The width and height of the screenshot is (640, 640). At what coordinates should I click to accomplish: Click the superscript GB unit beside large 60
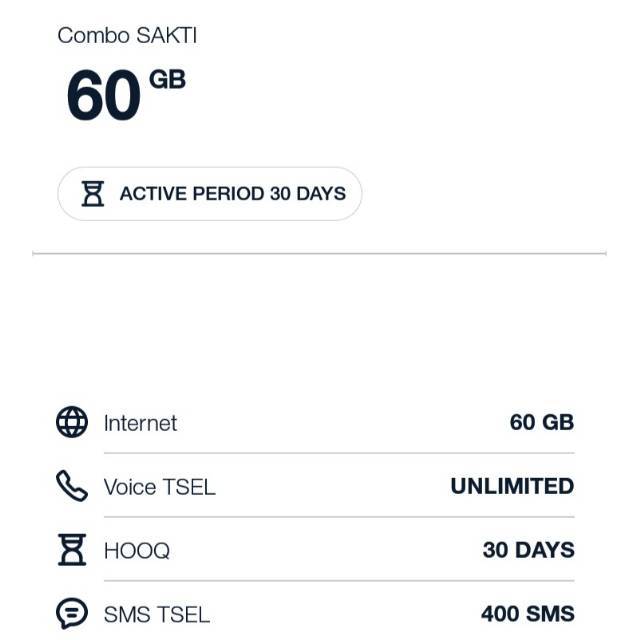coord(167,79)
